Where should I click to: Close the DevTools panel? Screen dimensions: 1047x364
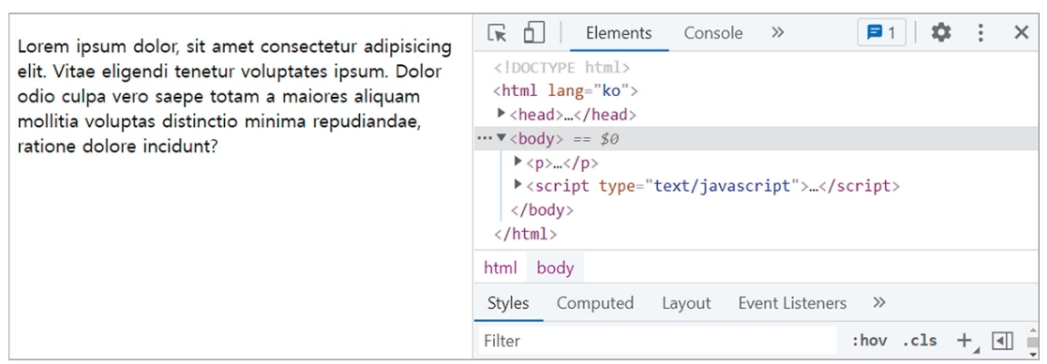1021,32
